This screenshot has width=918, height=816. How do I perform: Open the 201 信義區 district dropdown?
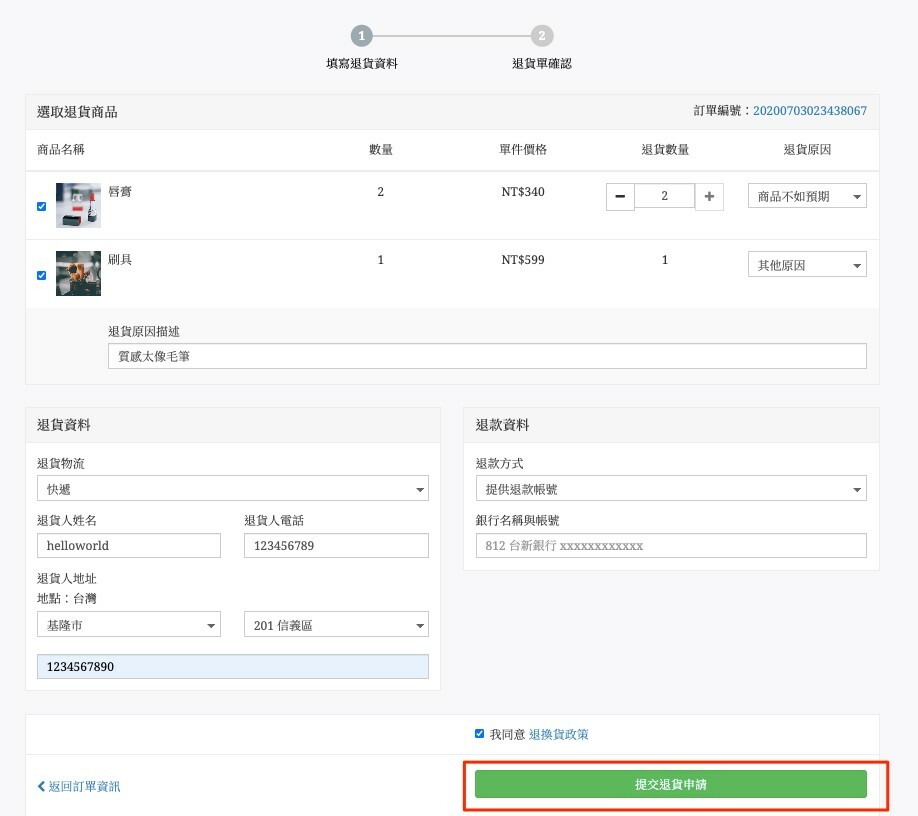(336, 625)
